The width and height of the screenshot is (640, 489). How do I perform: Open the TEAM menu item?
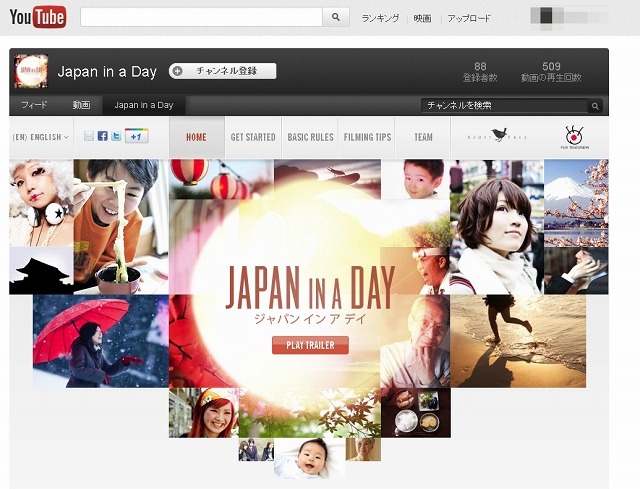[423, 138]
